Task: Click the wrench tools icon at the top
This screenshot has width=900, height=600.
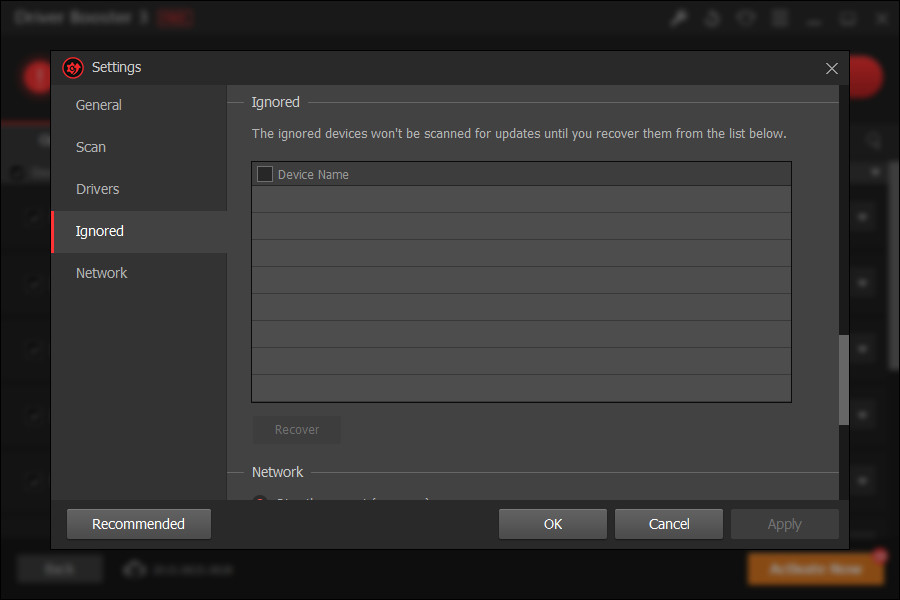Action: pos(679,18)
